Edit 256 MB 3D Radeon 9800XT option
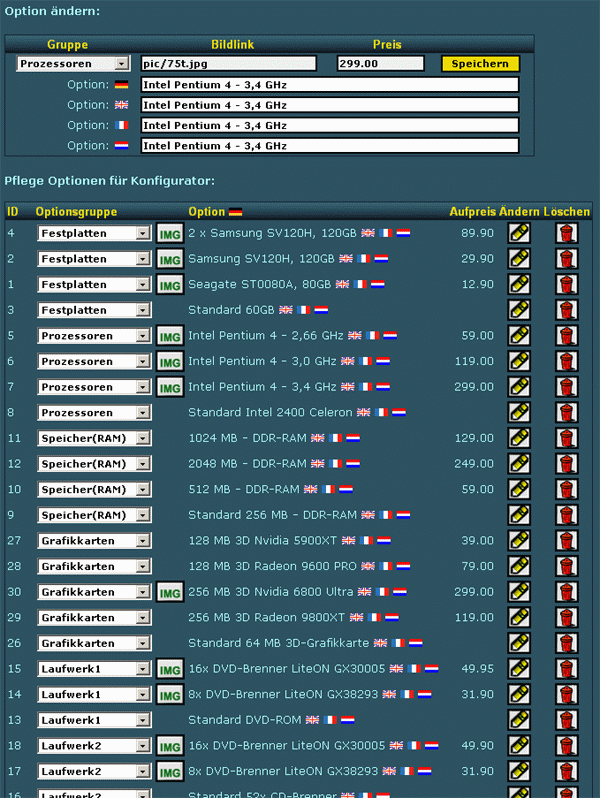The width and height of the screenshot is (600, 798). (519, 617)
